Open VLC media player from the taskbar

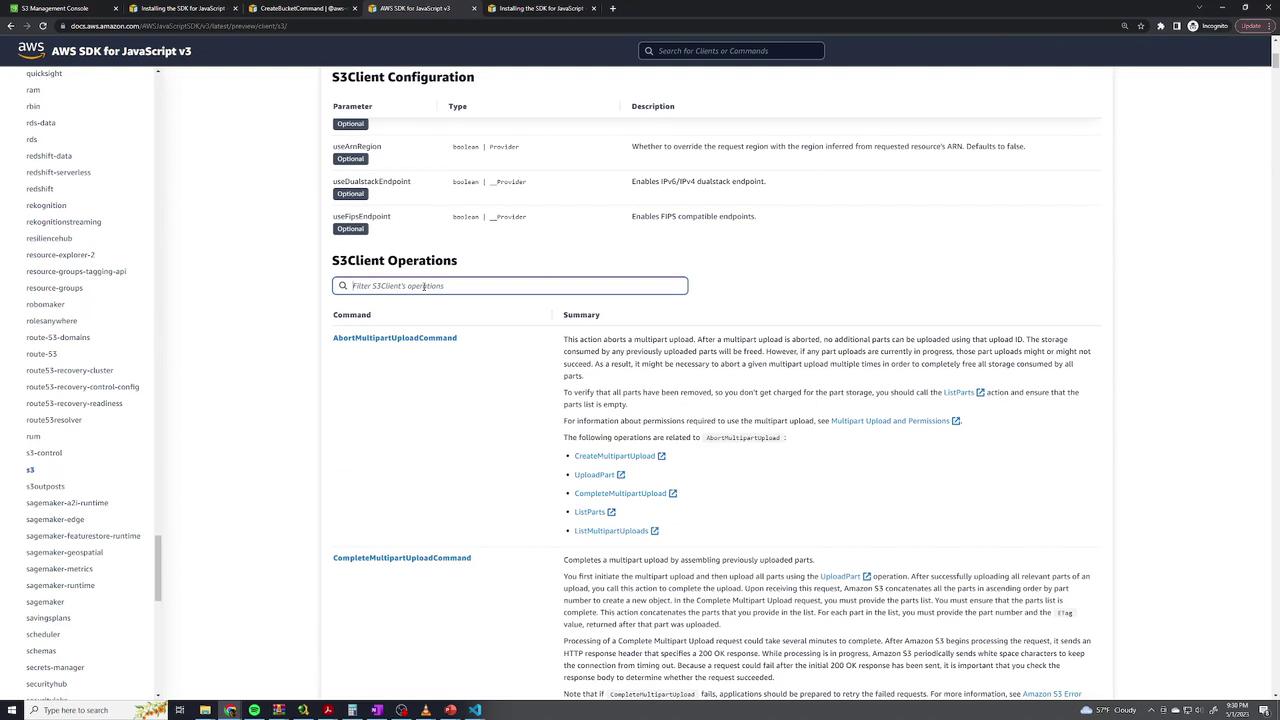coord(426,710)
